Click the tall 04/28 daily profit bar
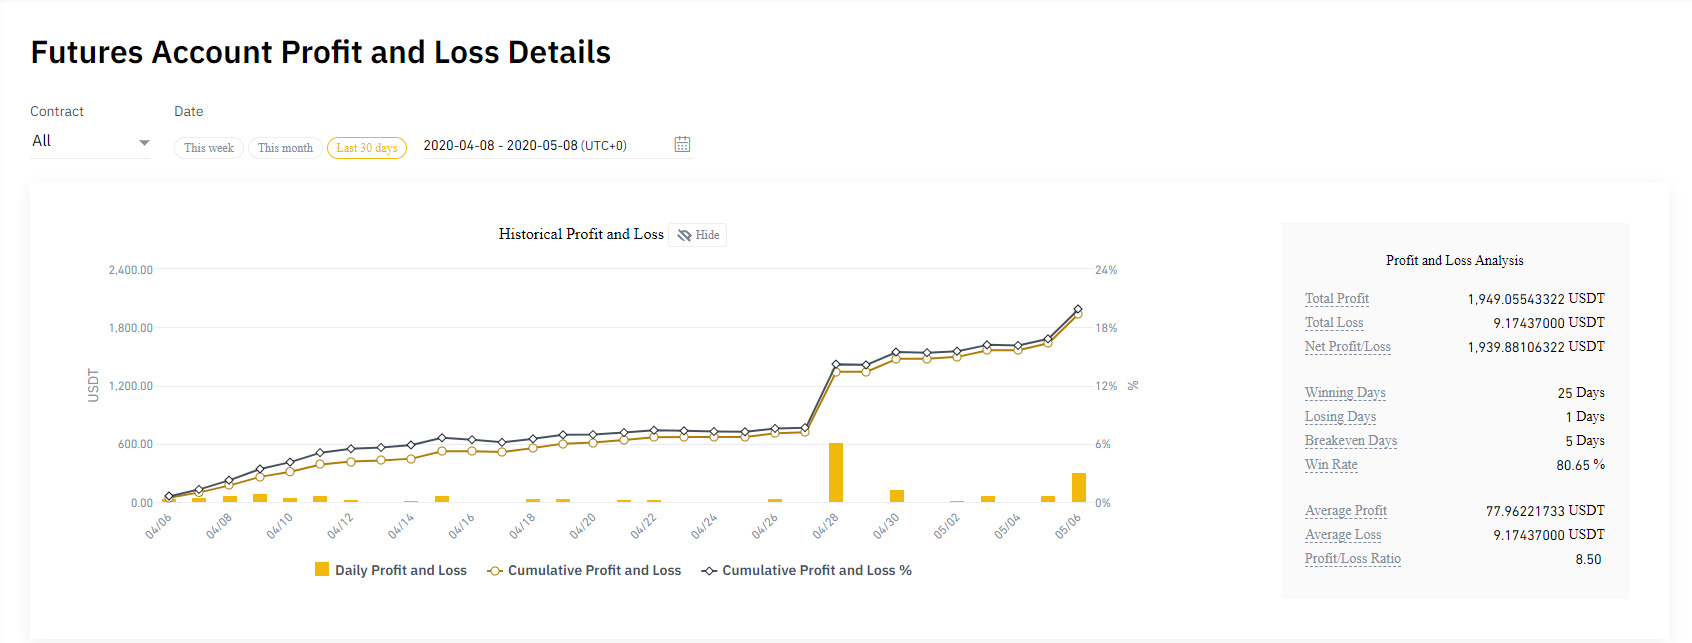Screen dimensions: 1692x643 click(x=836, y=472)
